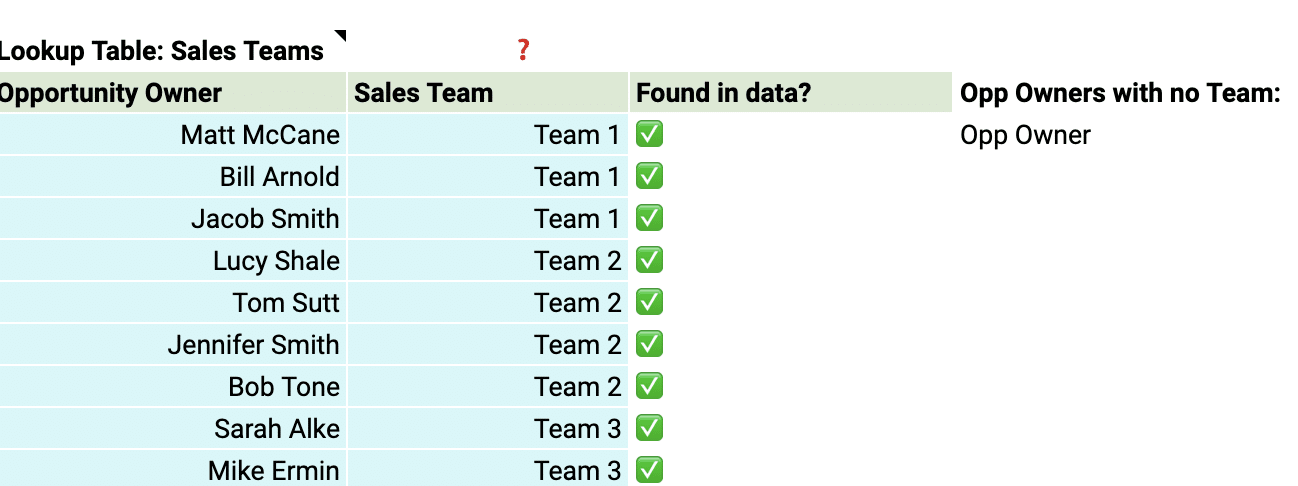Screen dimensions: 1298x486
Task: Click the checkmark in Tom Sutt's row
Action: point(649,302)
